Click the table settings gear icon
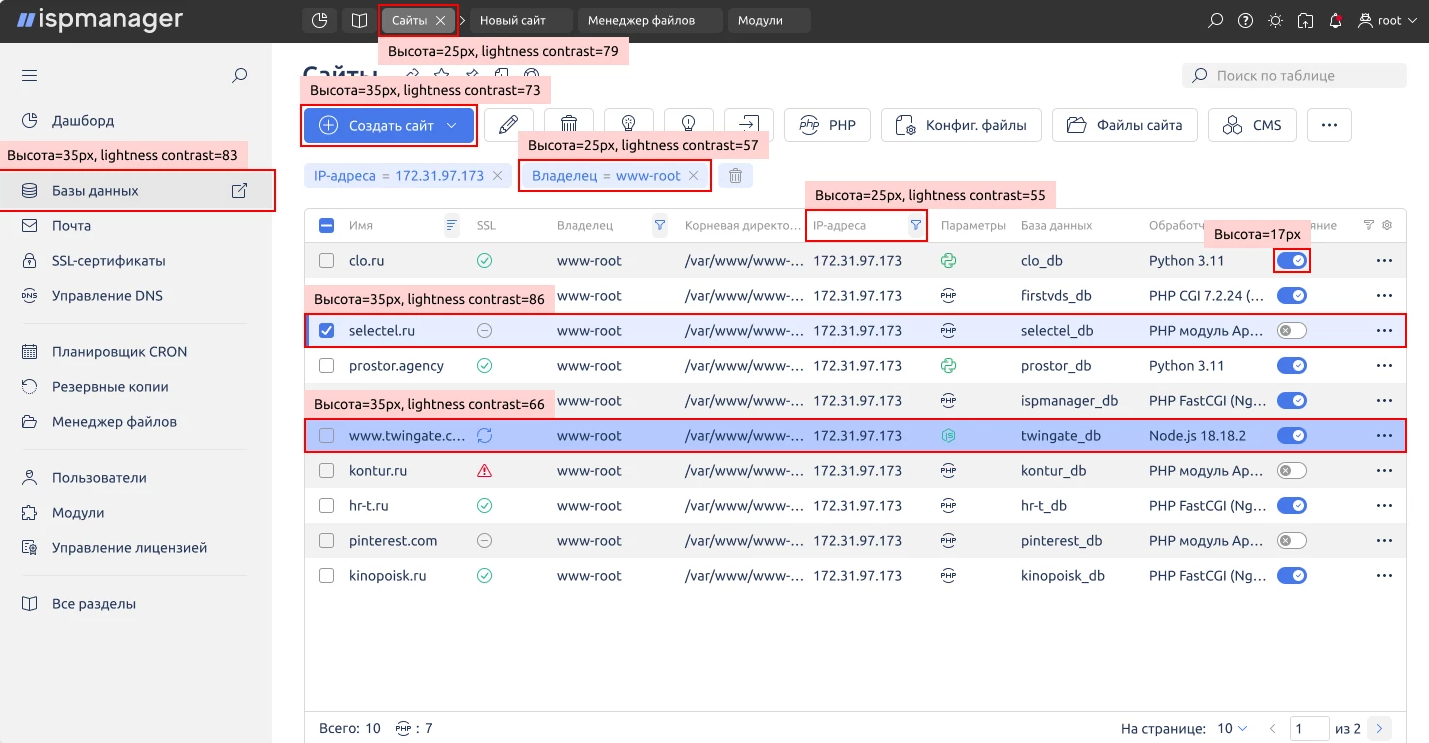This screenshot has width=1429, height=743. point(1387,226)
